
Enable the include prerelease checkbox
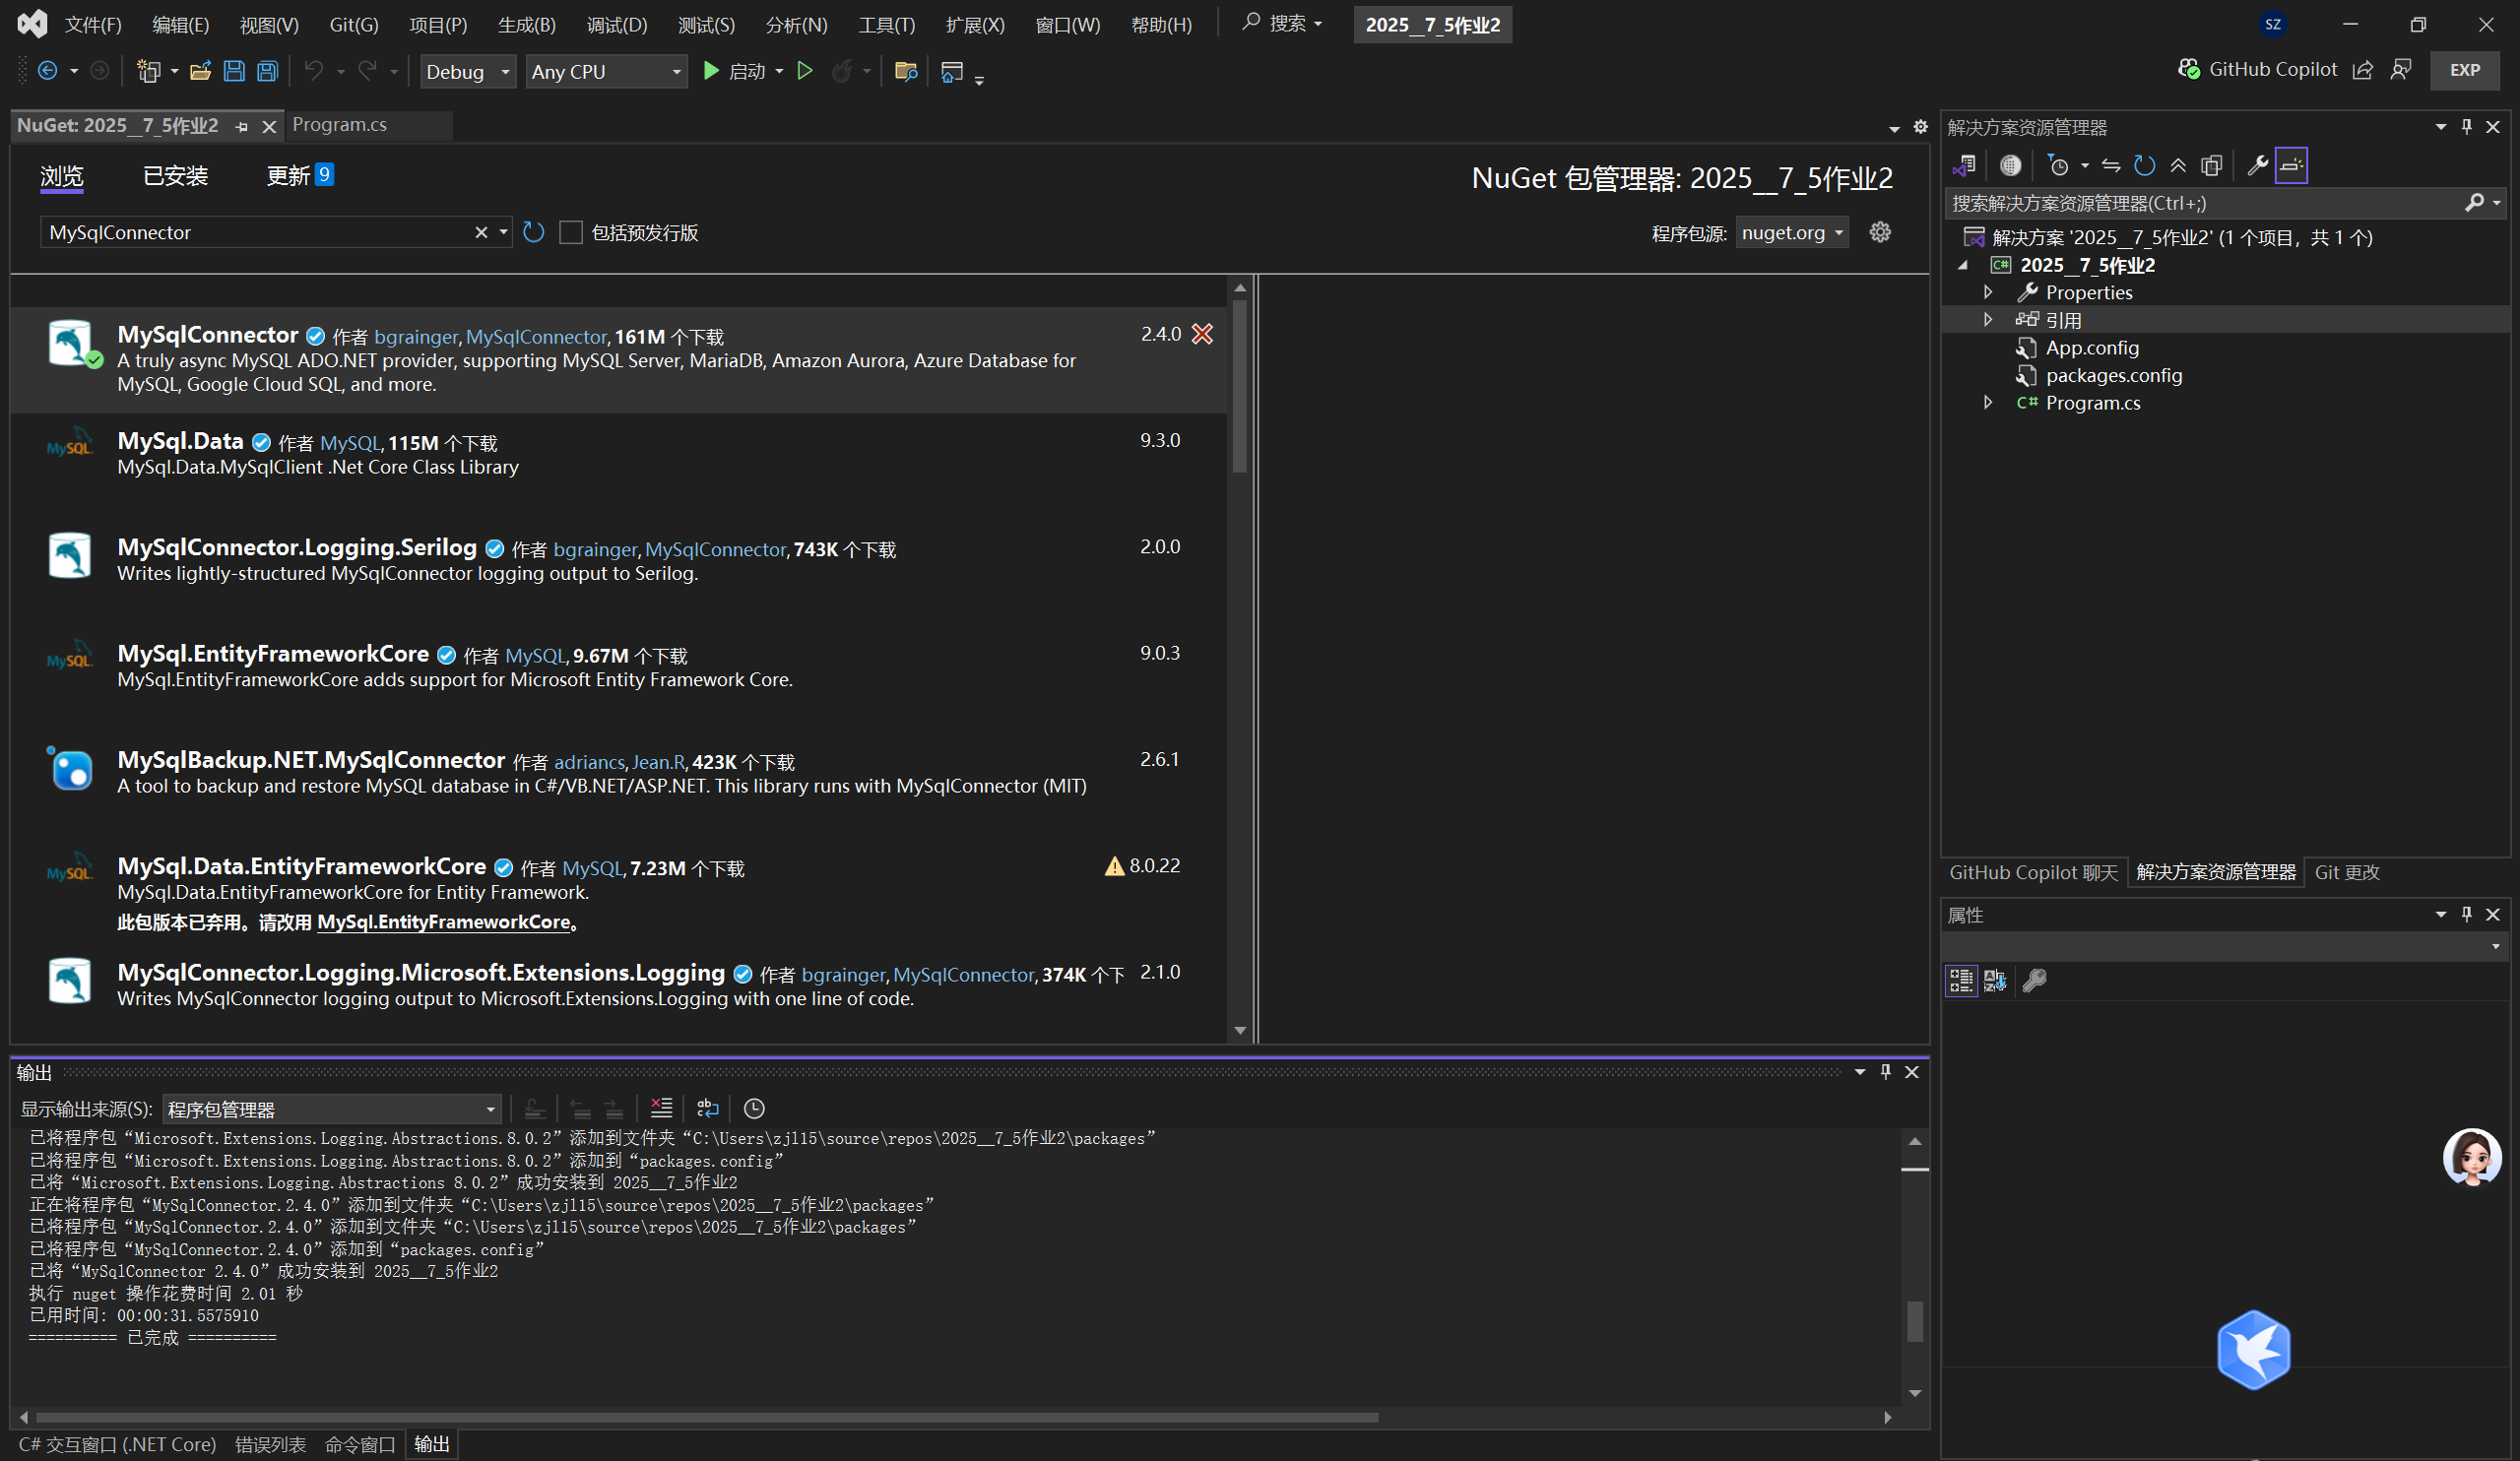click(571, 232)
